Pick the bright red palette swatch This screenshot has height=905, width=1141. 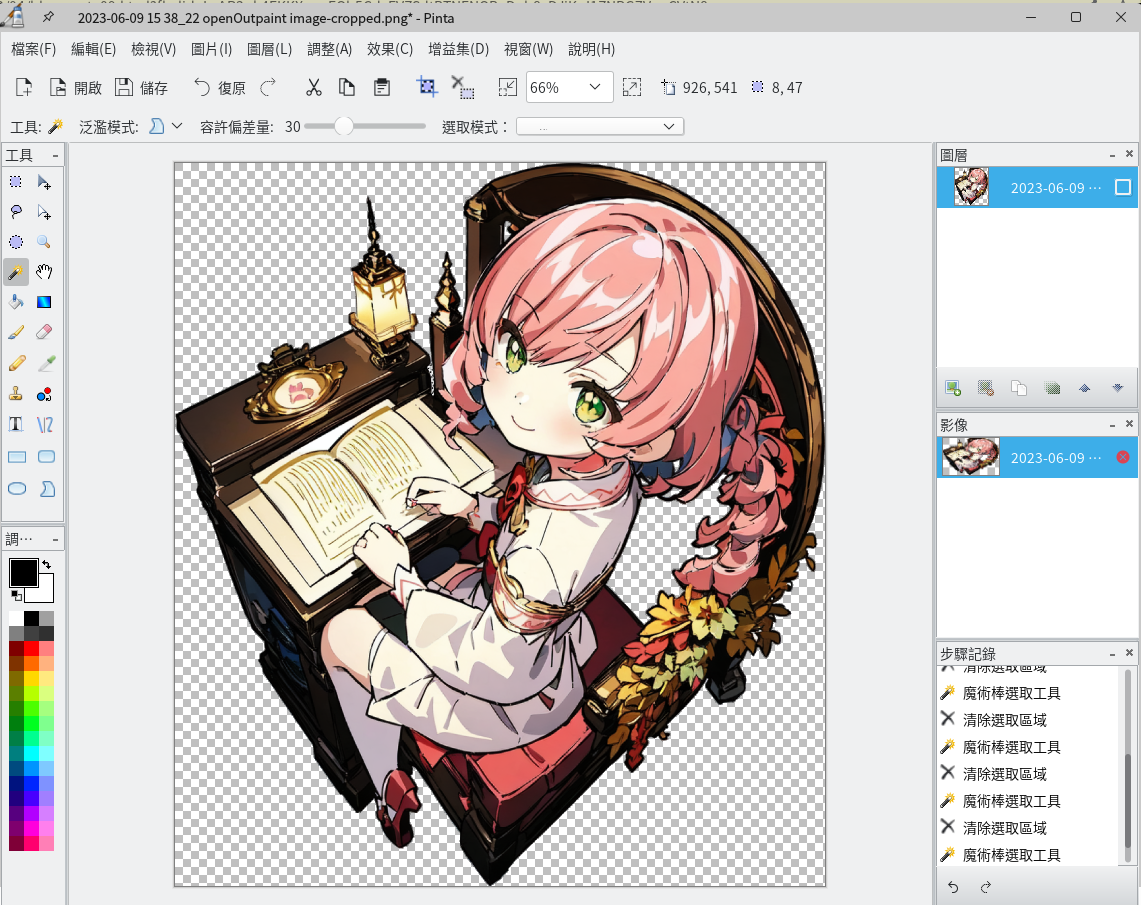pos(31,648)
